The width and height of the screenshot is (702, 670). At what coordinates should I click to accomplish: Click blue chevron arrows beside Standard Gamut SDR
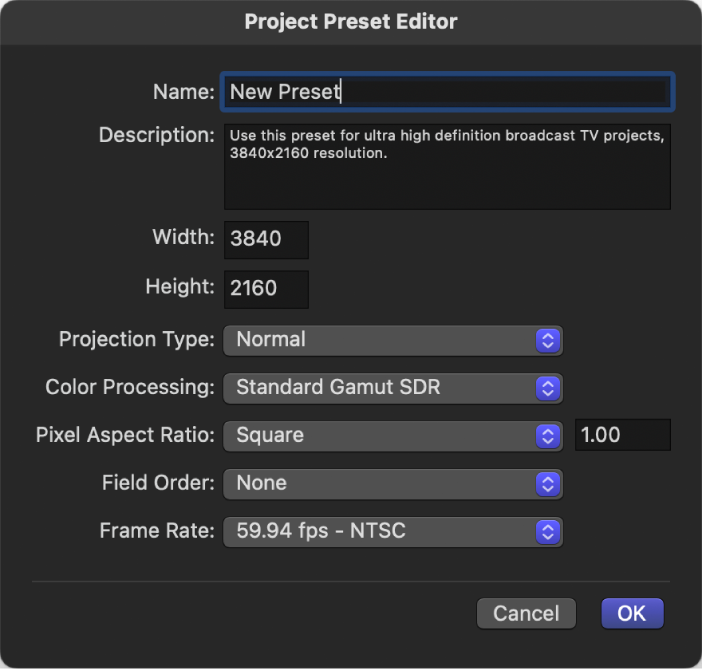[x=547, y=387]
